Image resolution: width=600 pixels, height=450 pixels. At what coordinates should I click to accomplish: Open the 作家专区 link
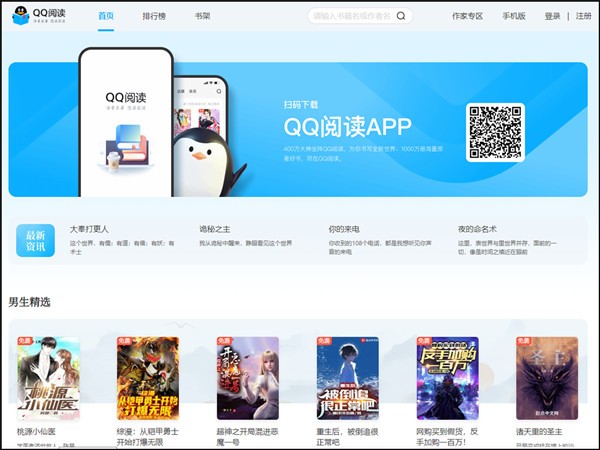click(x=467, y=16)
